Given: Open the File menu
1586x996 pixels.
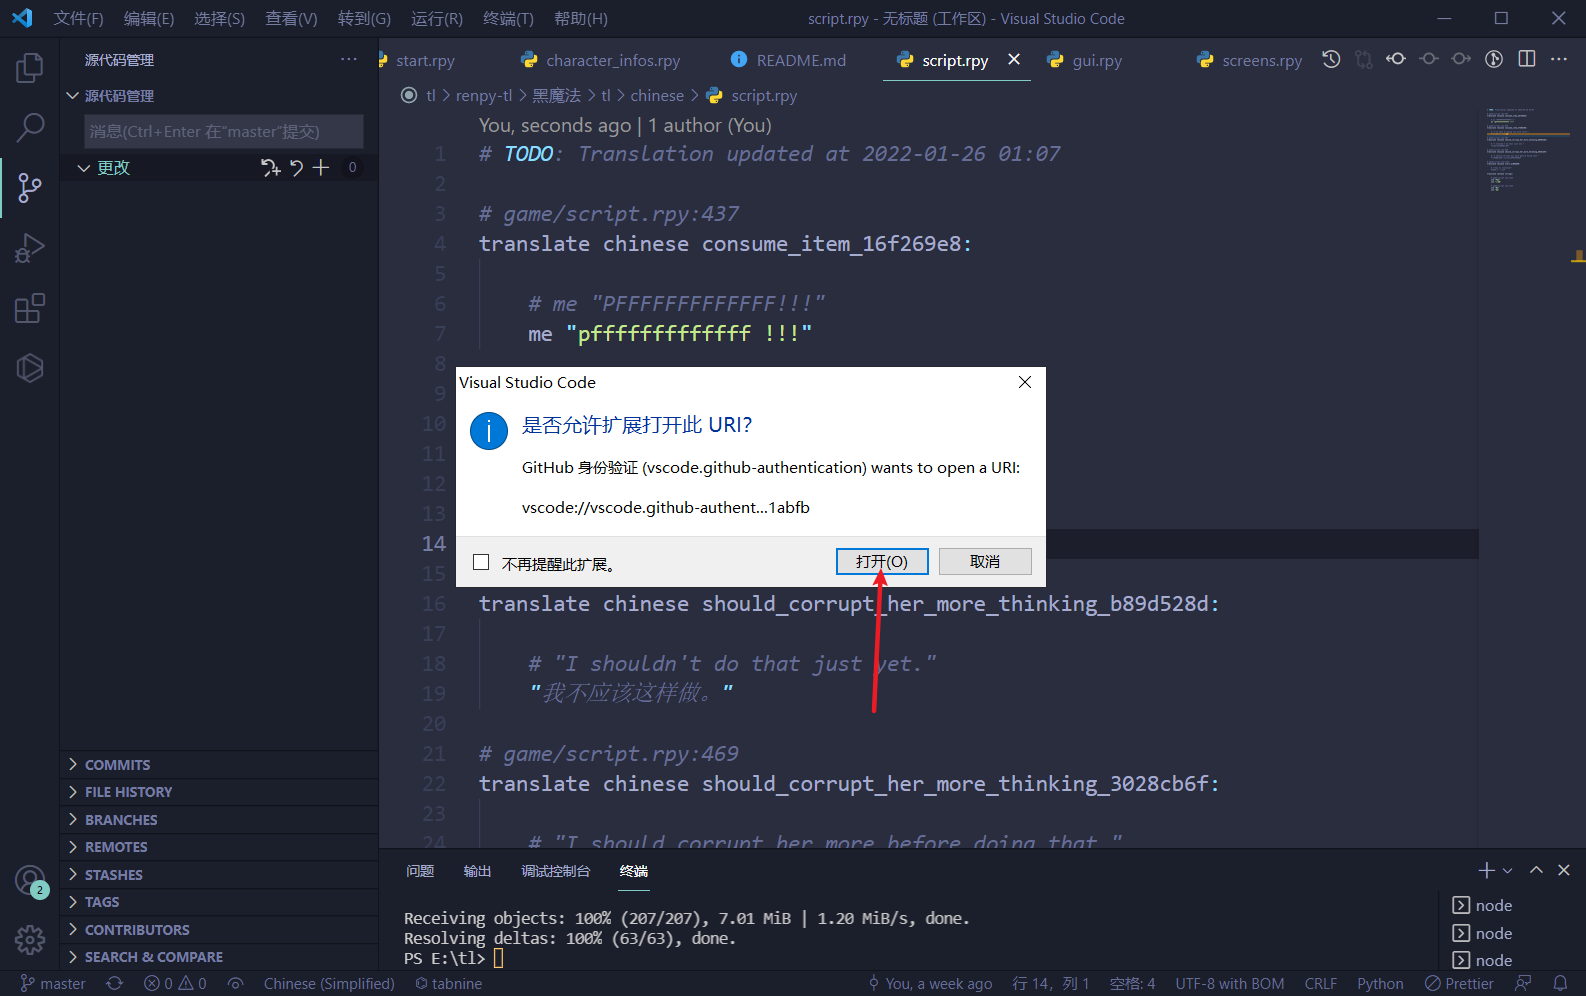Looking at the screenshot, I should click(x=78, y=18).
